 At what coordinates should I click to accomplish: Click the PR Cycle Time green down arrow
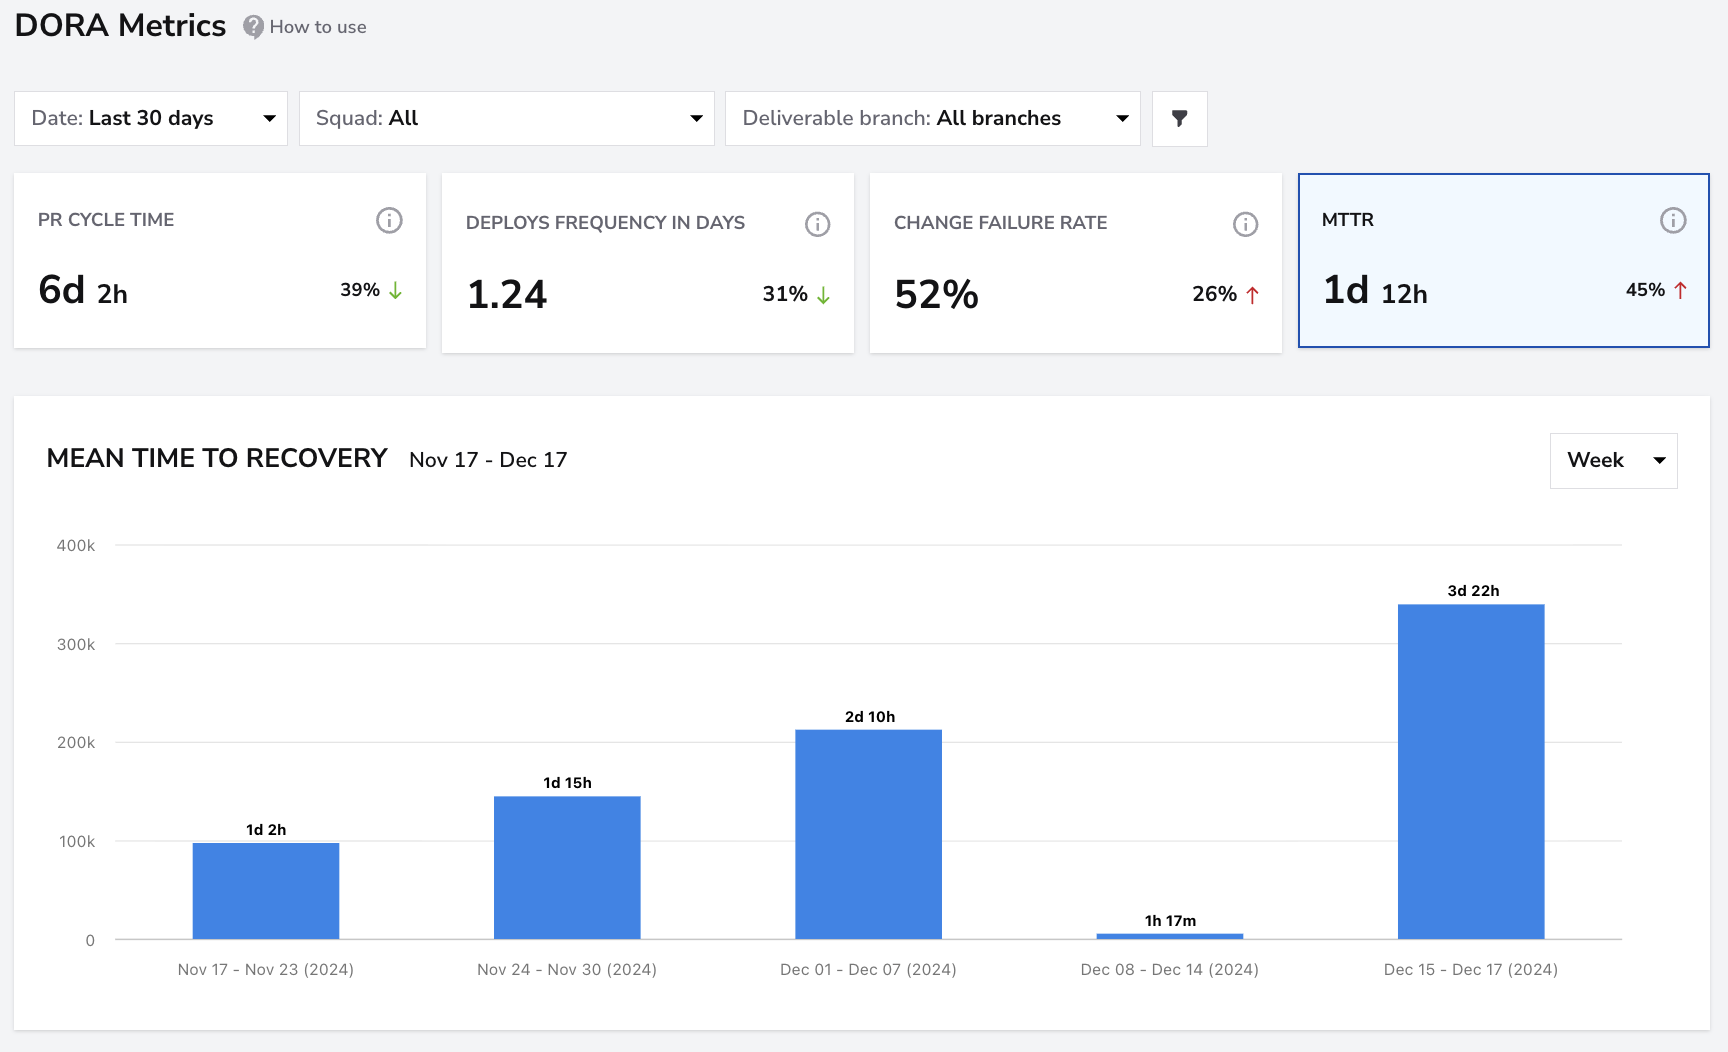click(396, 290)
